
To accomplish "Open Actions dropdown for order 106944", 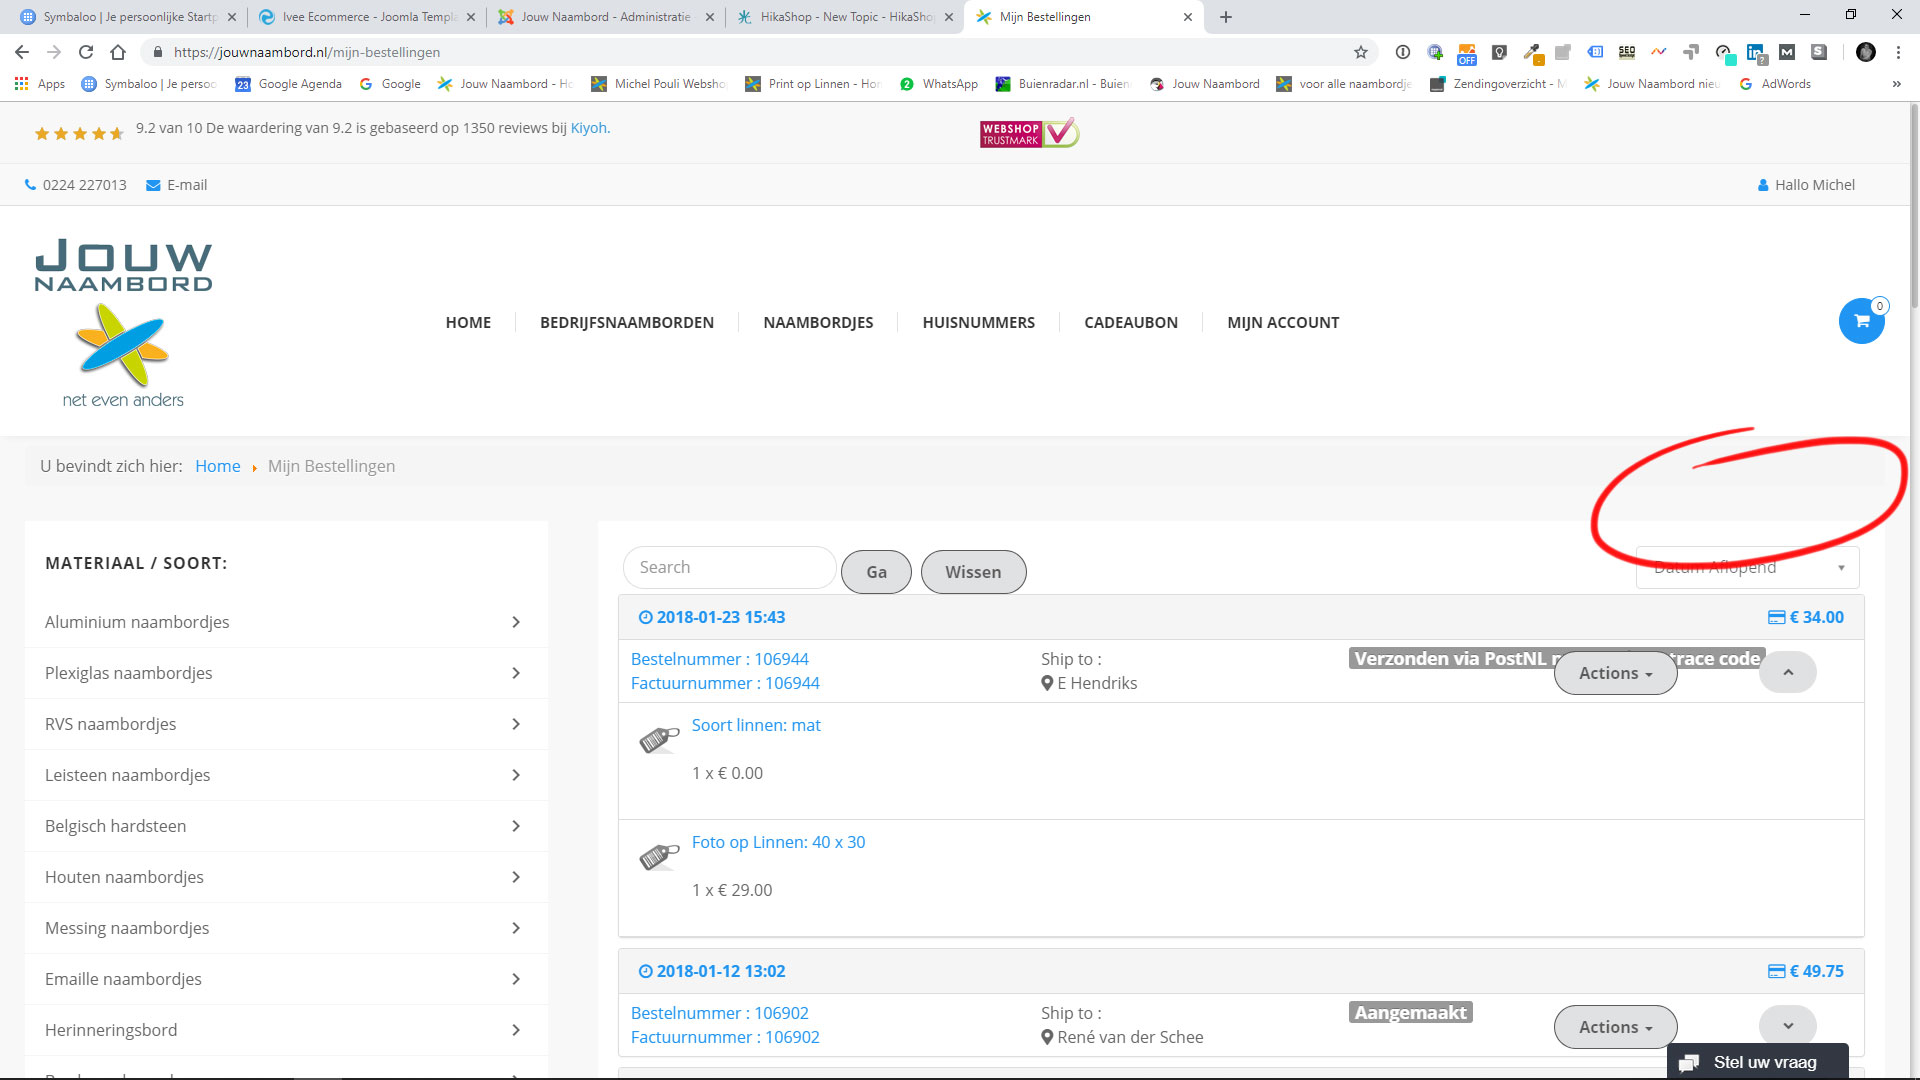I will [x=1614, y=673].
